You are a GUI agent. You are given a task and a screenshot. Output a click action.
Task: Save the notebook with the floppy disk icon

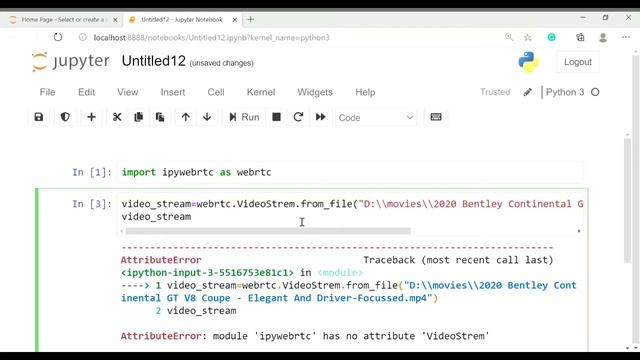[39, 117]
